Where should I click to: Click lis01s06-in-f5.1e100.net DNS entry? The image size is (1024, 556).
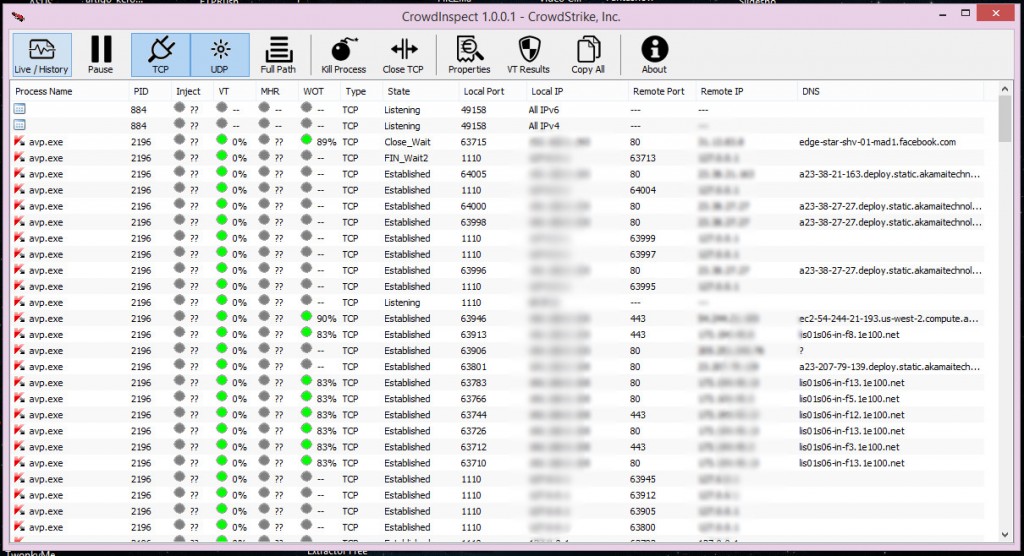849,399
